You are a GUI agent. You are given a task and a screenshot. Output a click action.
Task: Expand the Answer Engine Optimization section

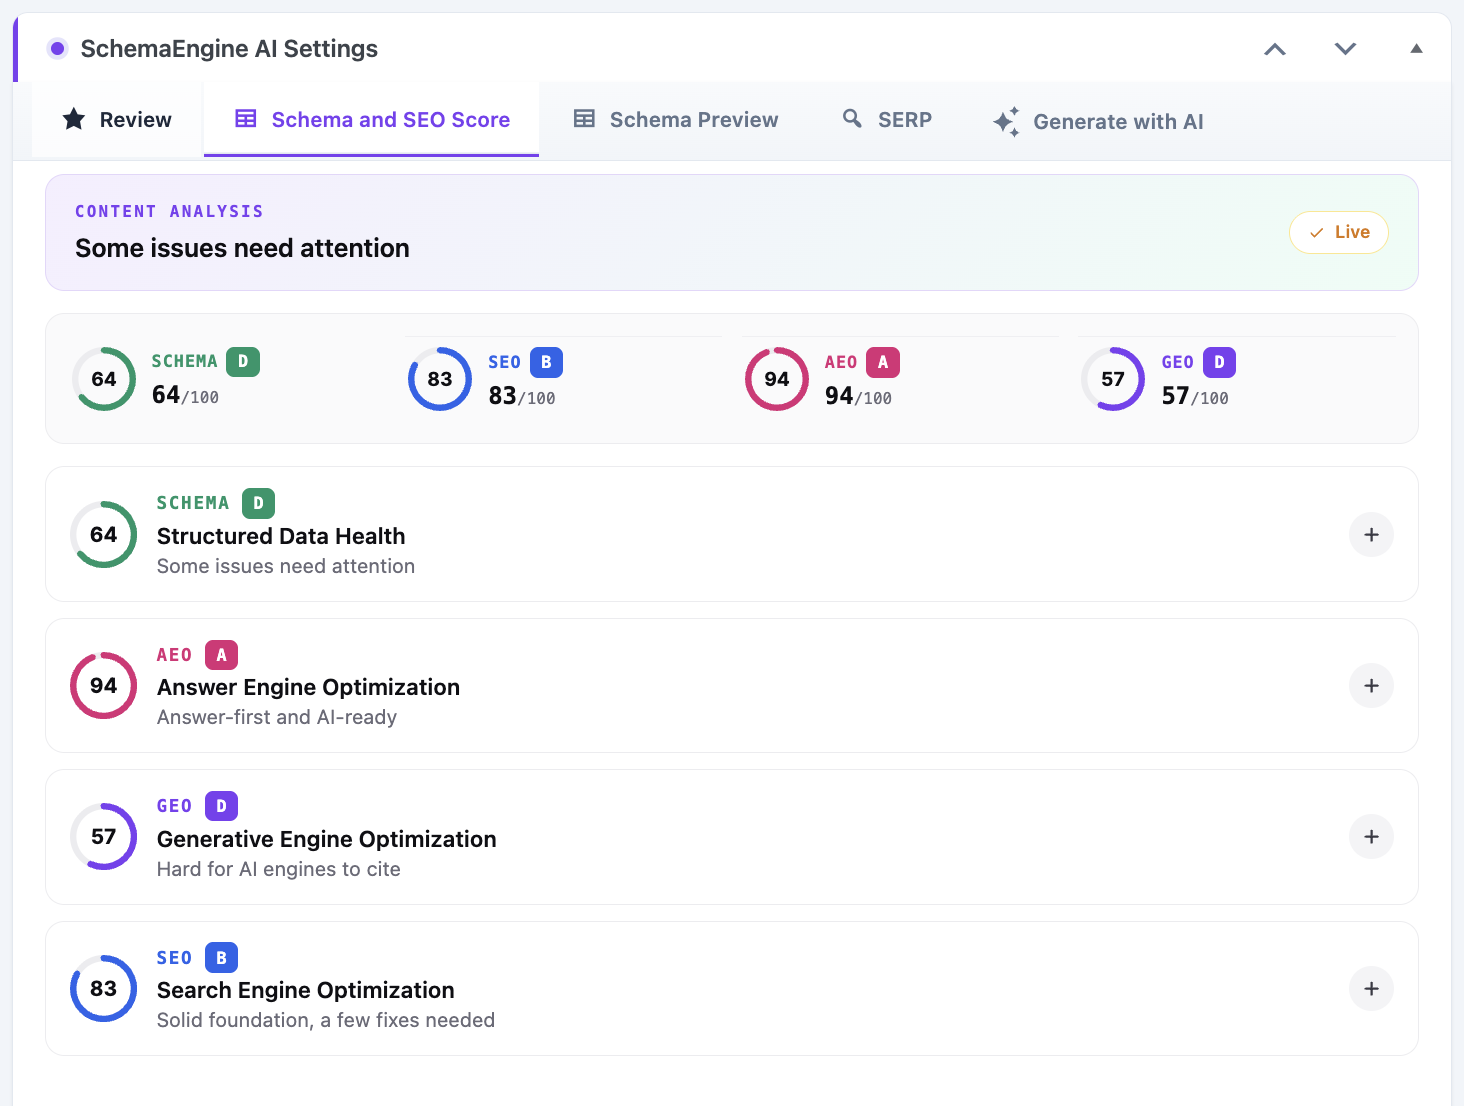pos(1371,686)
